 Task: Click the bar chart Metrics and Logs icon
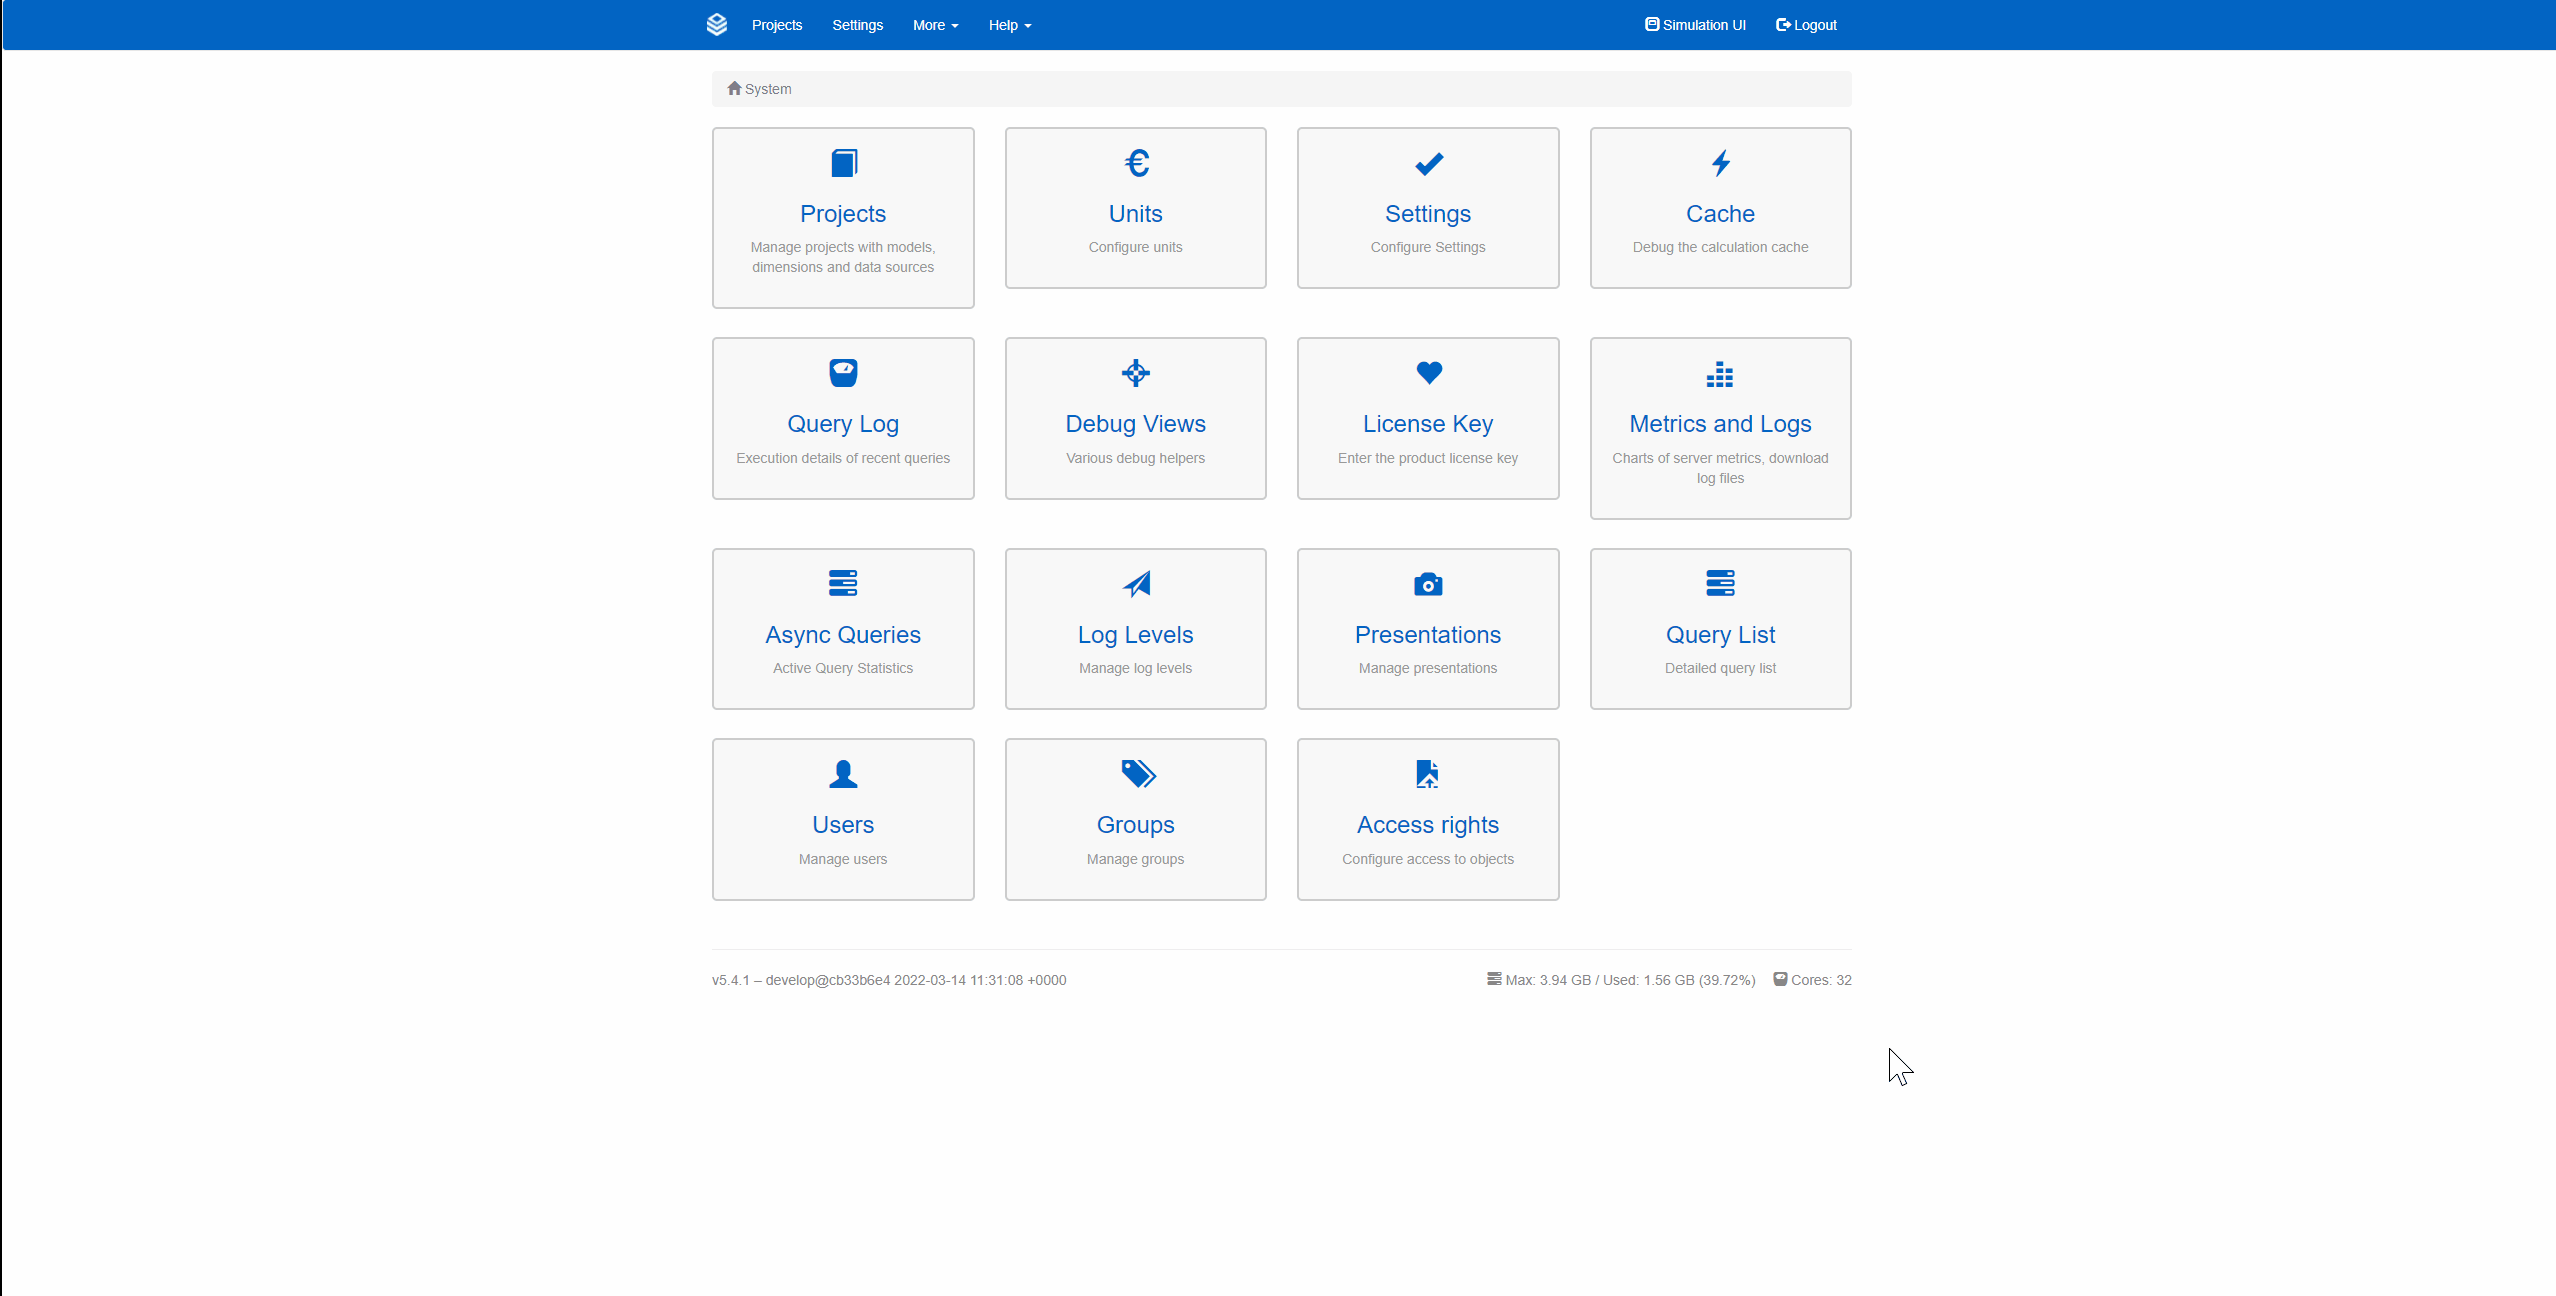click(1719, 375)
